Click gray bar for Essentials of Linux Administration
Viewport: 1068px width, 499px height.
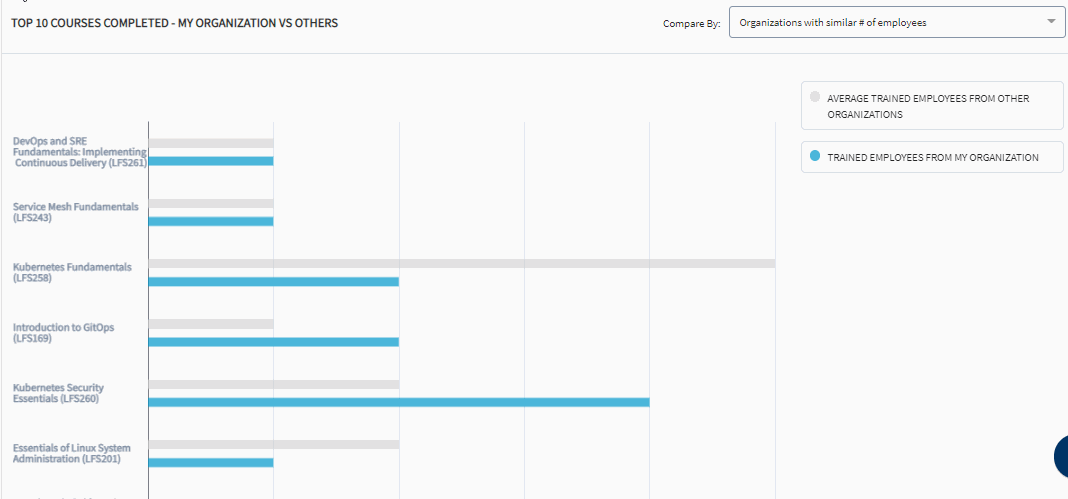273,445
